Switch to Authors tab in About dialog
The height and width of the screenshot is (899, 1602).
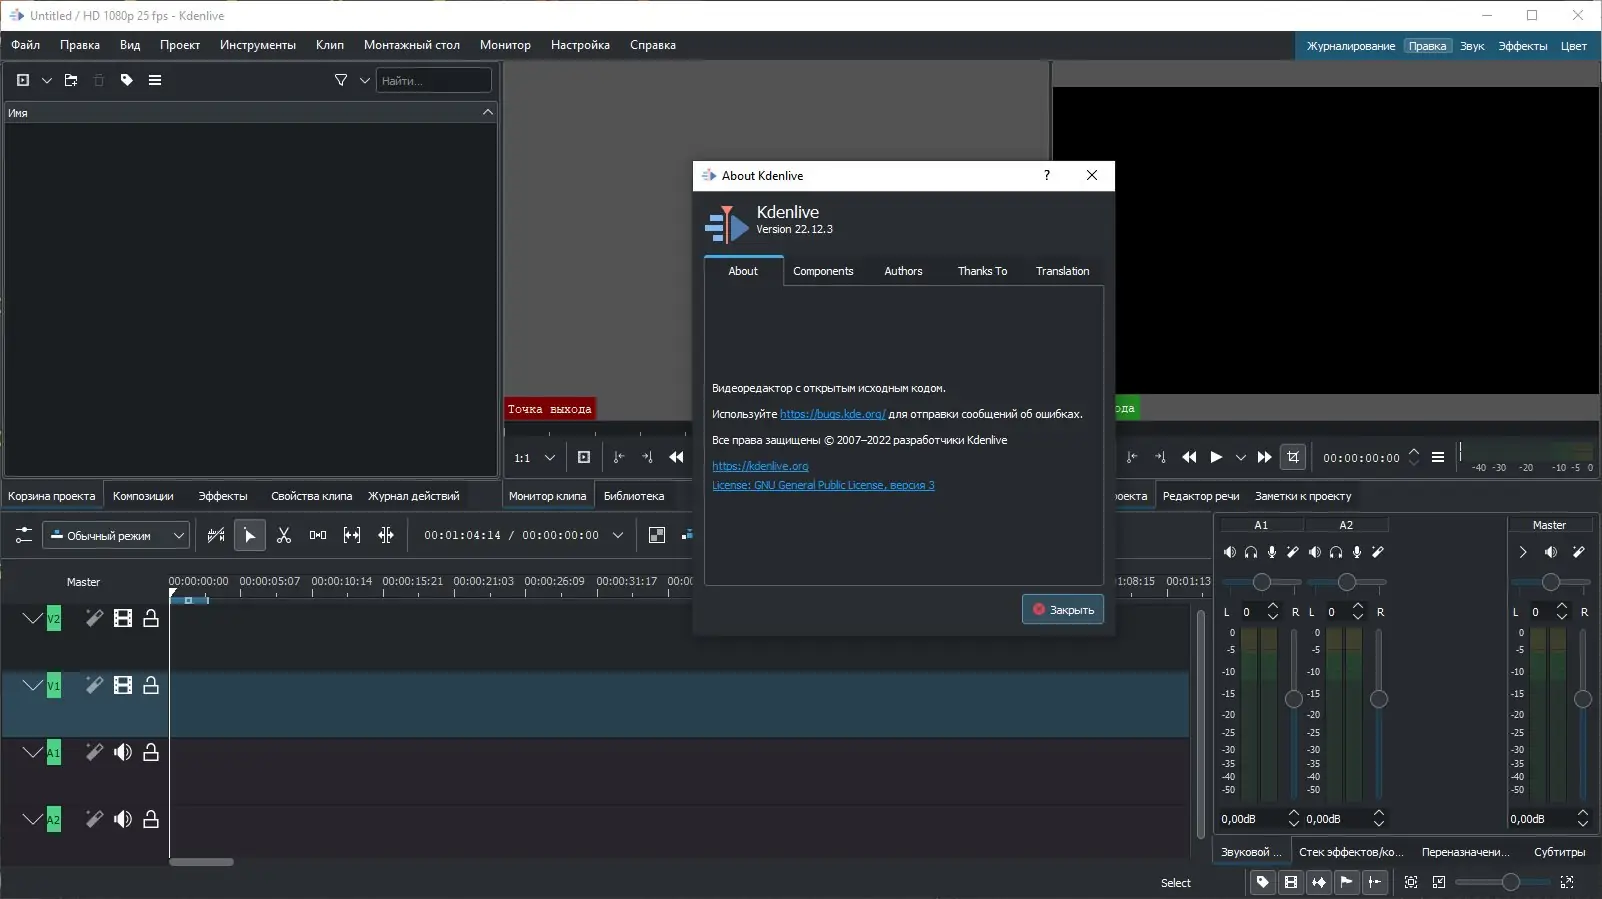coord(903,271)
